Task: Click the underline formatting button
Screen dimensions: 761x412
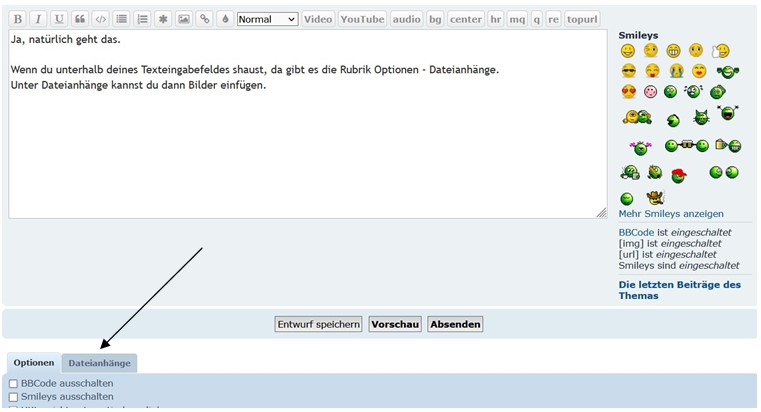Action: (x=59, y=19)
